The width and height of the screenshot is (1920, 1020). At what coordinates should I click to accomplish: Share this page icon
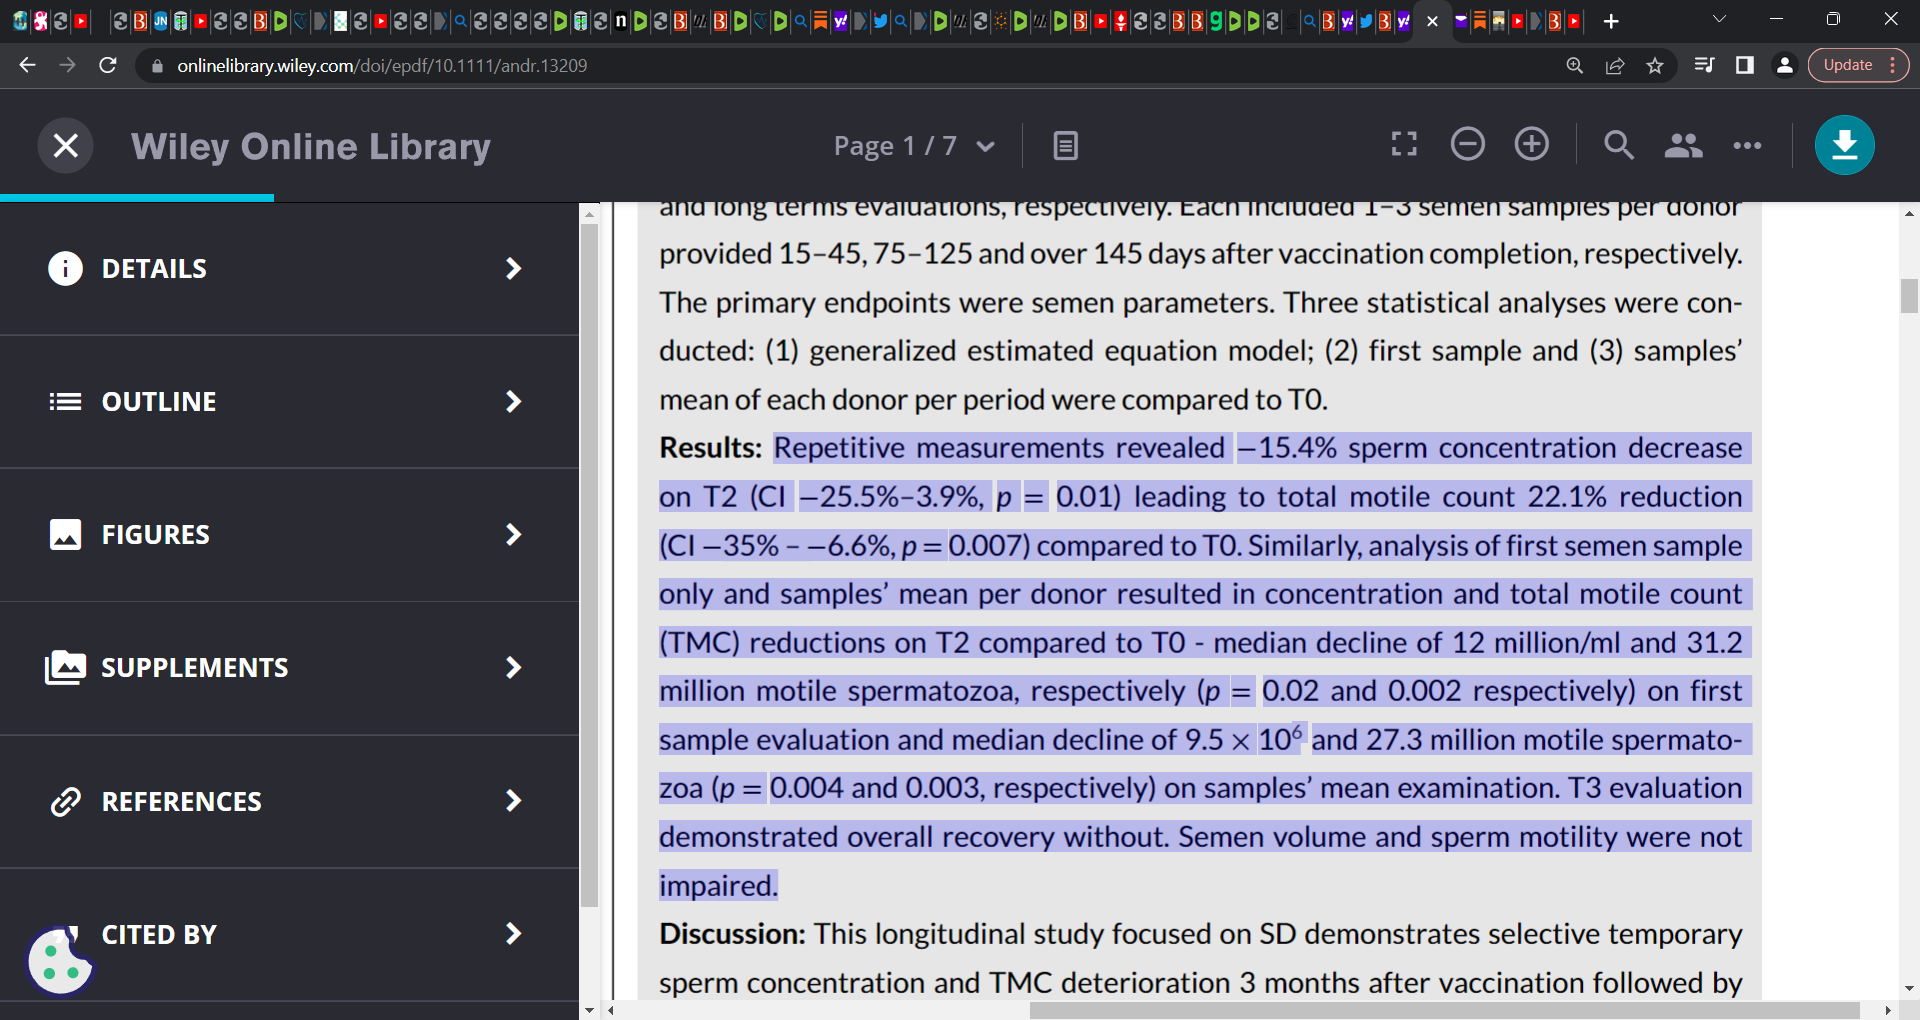[x=1614, y=66]
